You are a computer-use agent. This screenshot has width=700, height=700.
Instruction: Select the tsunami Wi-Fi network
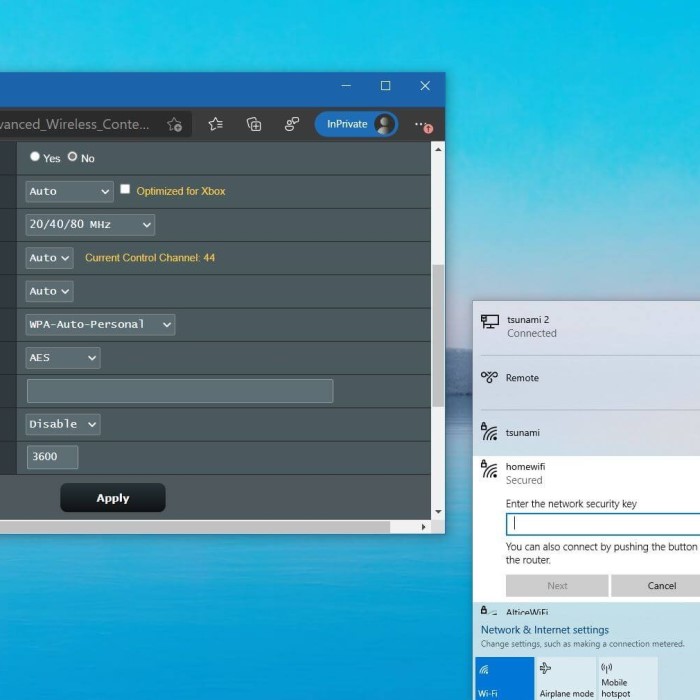(x=586, y=433)
